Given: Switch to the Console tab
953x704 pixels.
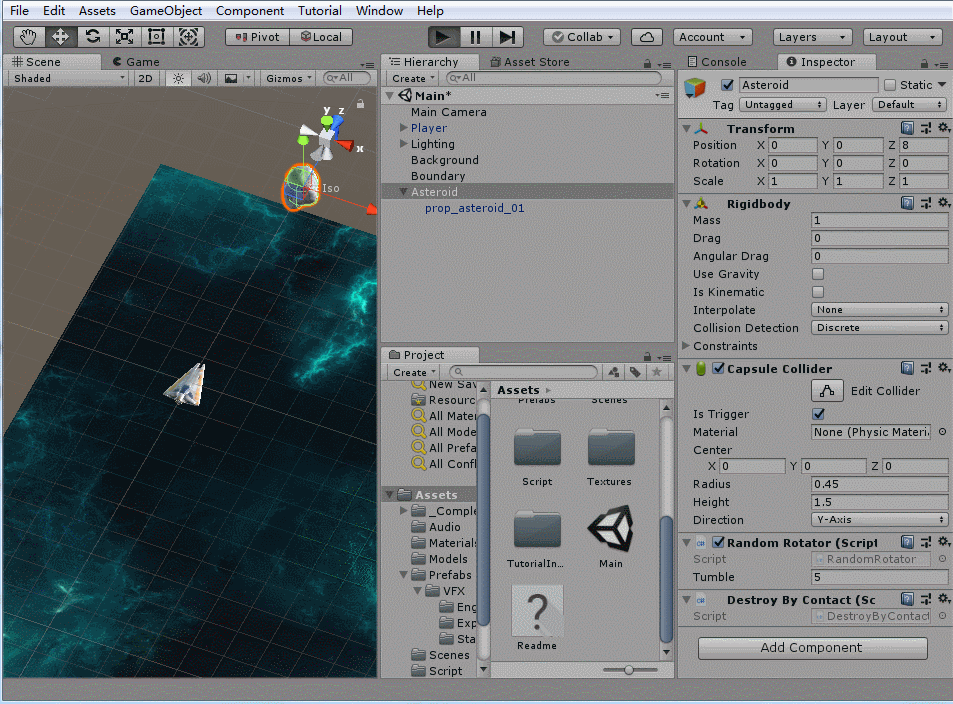Looking at the screenshot, I should pyautogui.click(x=717, y=62).
